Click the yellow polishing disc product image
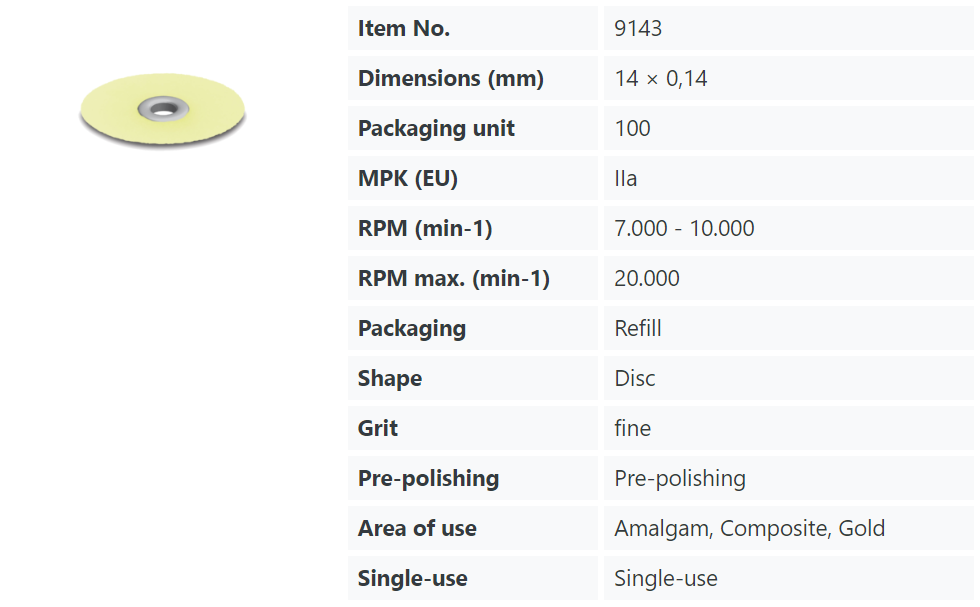This screenshot has height=607, width=980. [162, 111]
